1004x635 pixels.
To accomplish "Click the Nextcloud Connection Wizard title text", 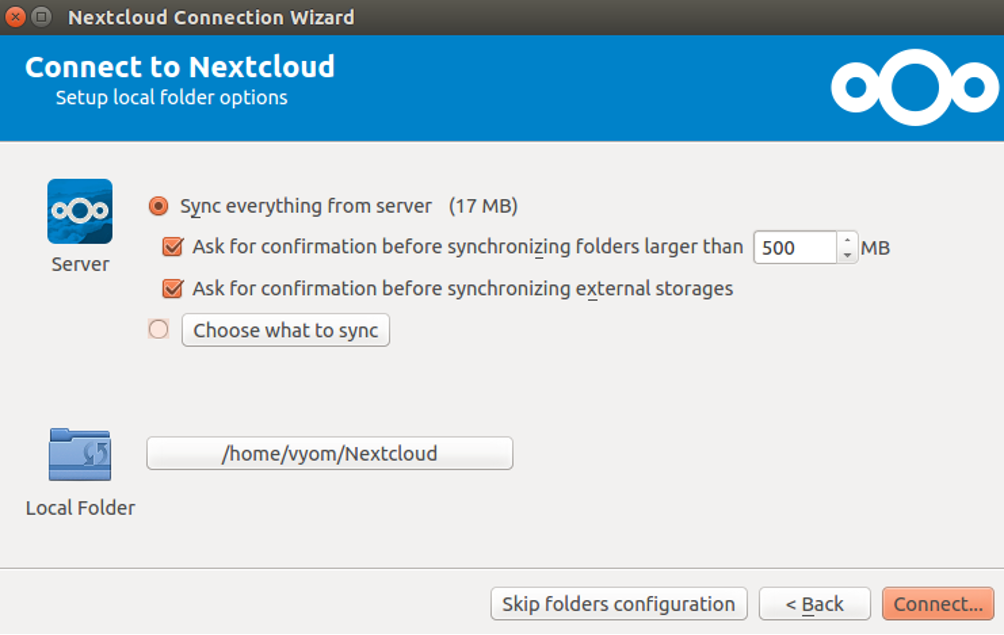I will click(x=211, y=17).
